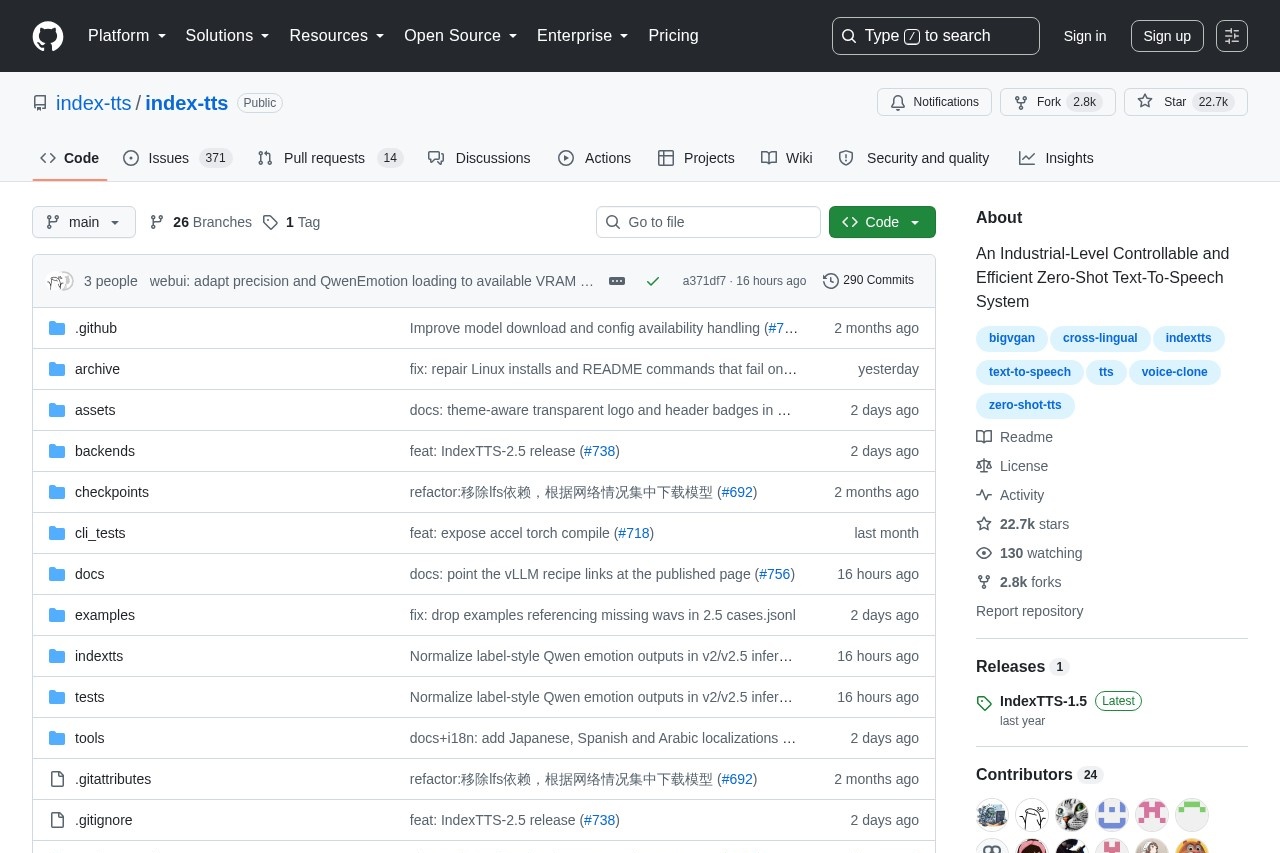View 290 Commits history

coord(868,281)
